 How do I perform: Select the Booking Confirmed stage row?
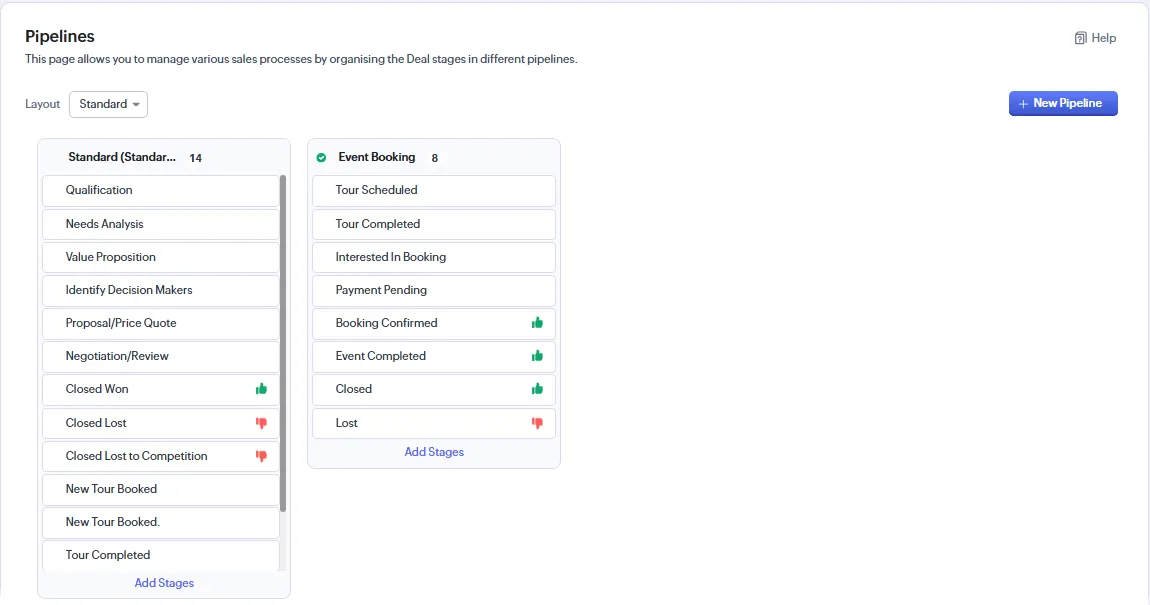click(x=433, y=323)
